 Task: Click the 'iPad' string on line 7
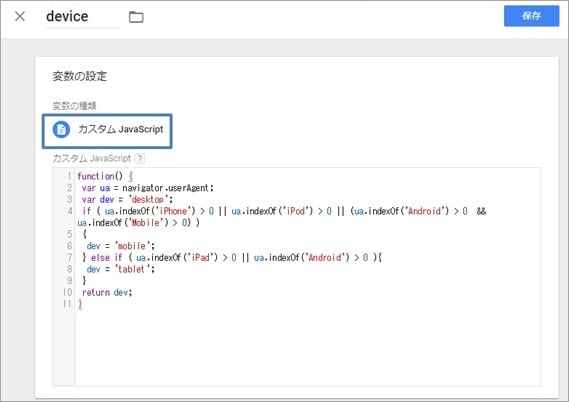[201, 258]
